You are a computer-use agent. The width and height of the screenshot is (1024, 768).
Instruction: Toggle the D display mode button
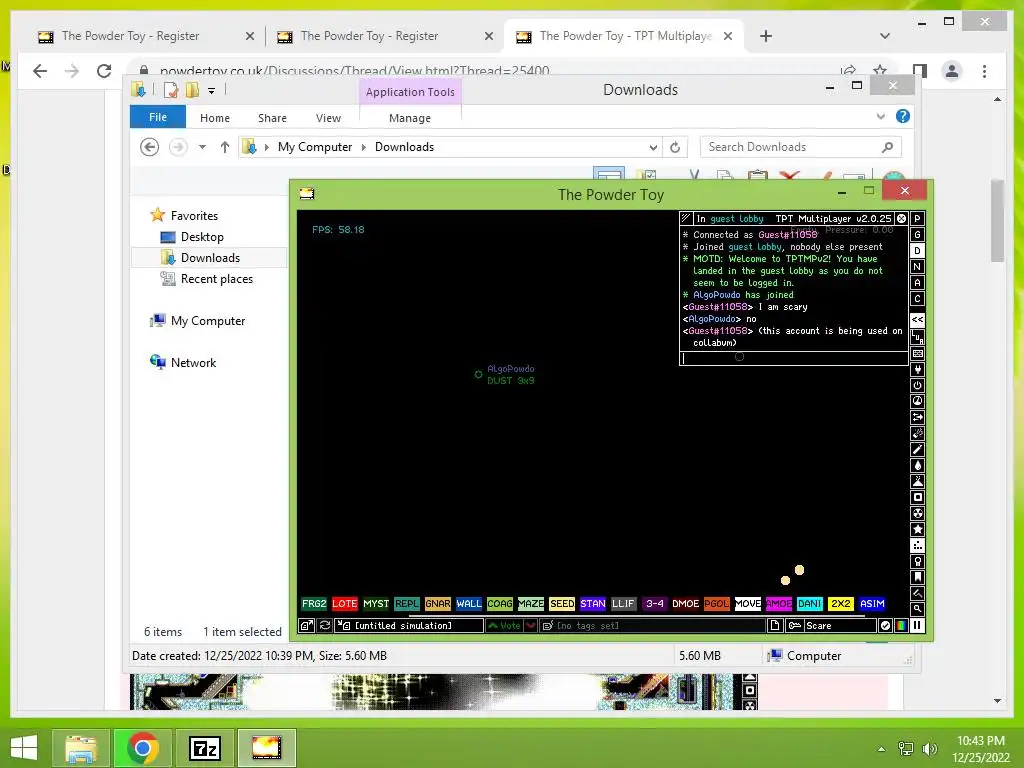[918, 251]
